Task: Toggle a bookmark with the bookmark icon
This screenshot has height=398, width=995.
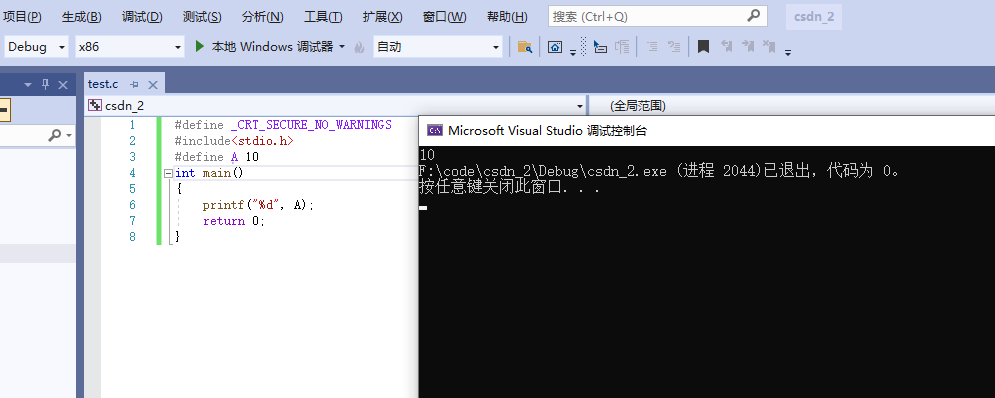Action: coord(703,46)
